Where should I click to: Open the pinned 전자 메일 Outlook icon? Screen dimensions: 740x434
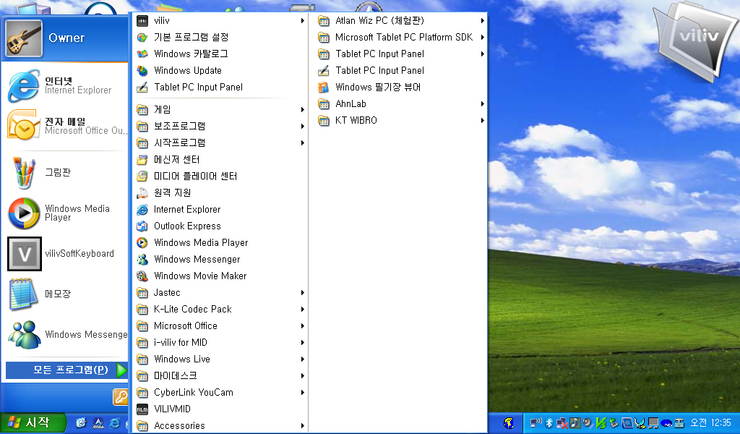pyautogui.click(x=23, y=125)
